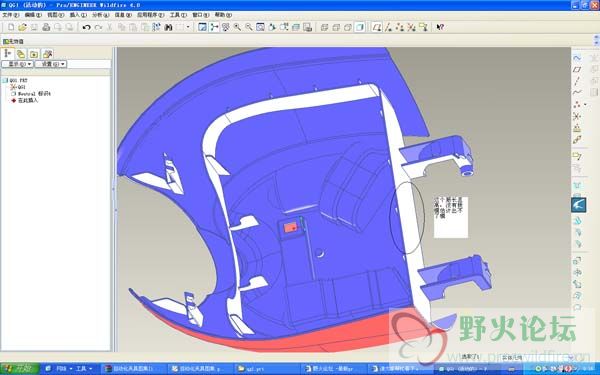Toggle Shading display mode
600x375 pixels.
point(360,27)
